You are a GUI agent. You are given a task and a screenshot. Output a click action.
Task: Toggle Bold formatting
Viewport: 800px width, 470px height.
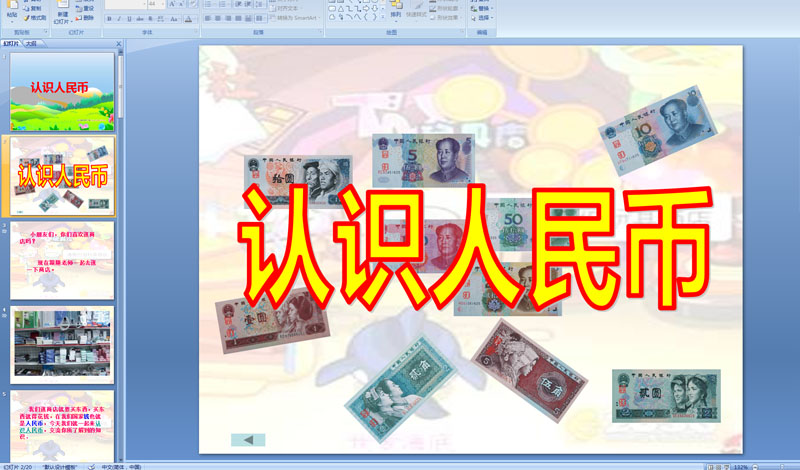pyautogui.click(x=109, y=19)
